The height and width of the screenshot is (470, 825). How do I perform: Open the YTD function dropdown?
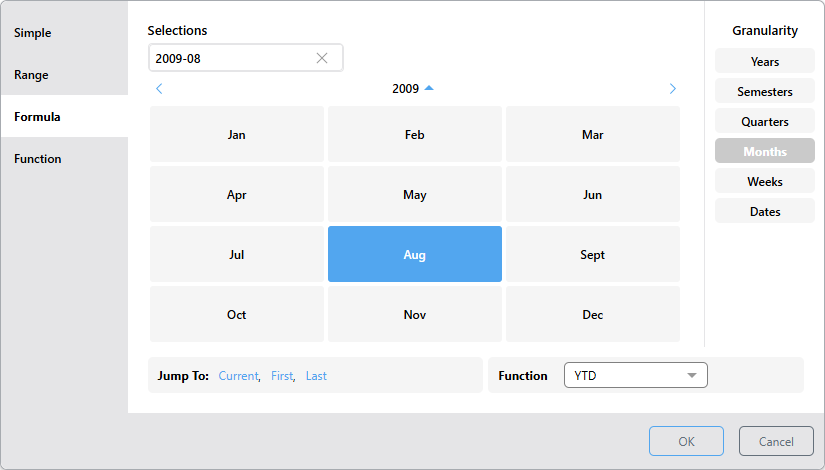click(635, 375)
